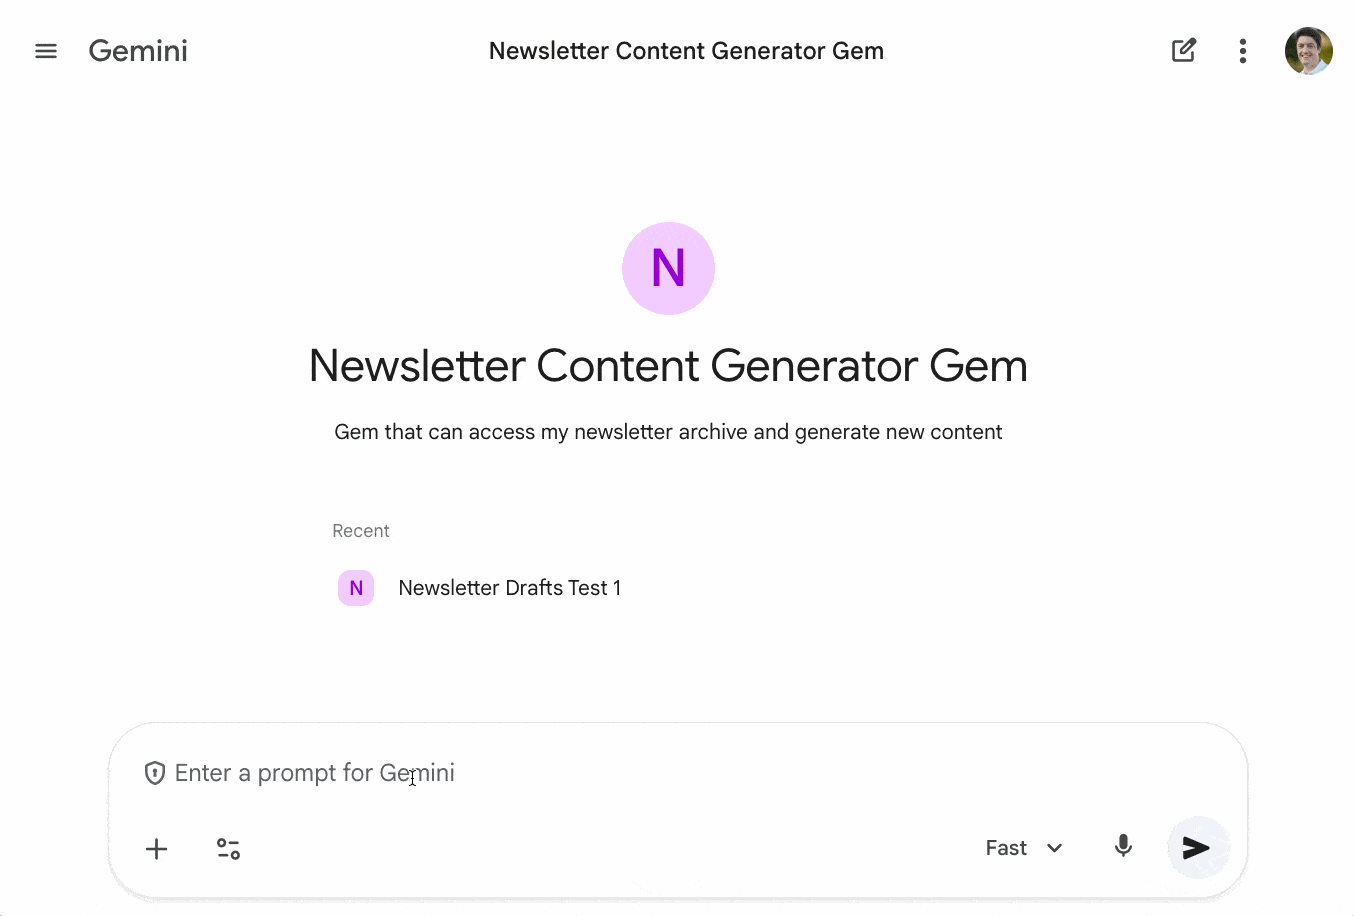Viewport: 1354px width, 916px height.
Task: Click the large purple N gem avatar
Action: (668, 268)
